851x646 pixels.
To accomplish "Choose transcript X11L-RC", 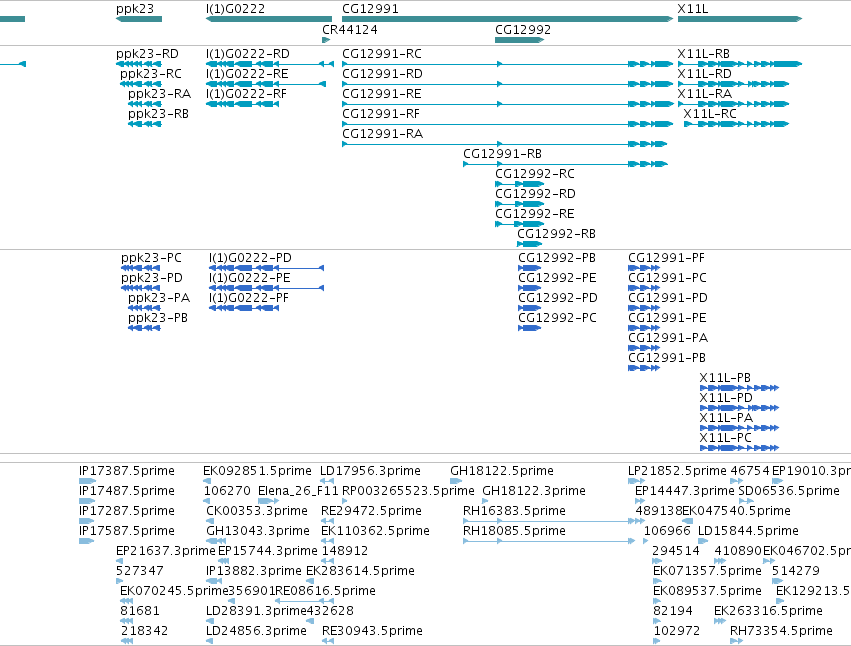I will click(736, 124).
